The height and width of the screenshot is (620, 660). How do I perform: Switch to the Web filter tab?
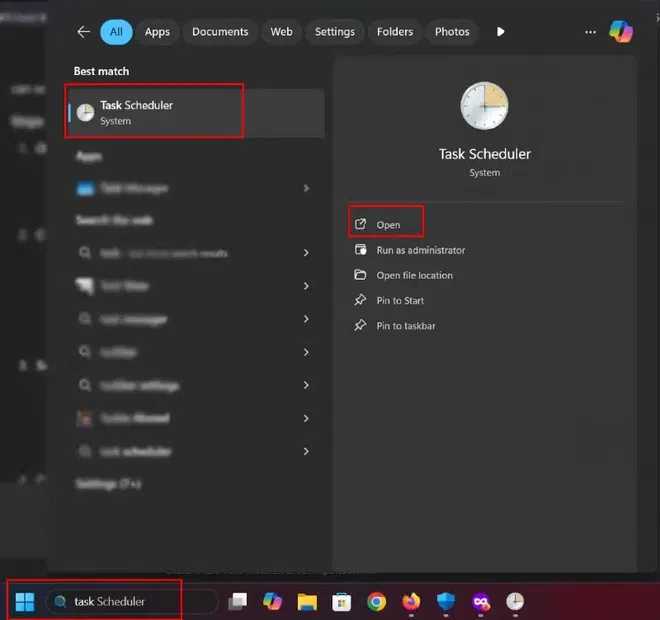[x=281, y=32]
